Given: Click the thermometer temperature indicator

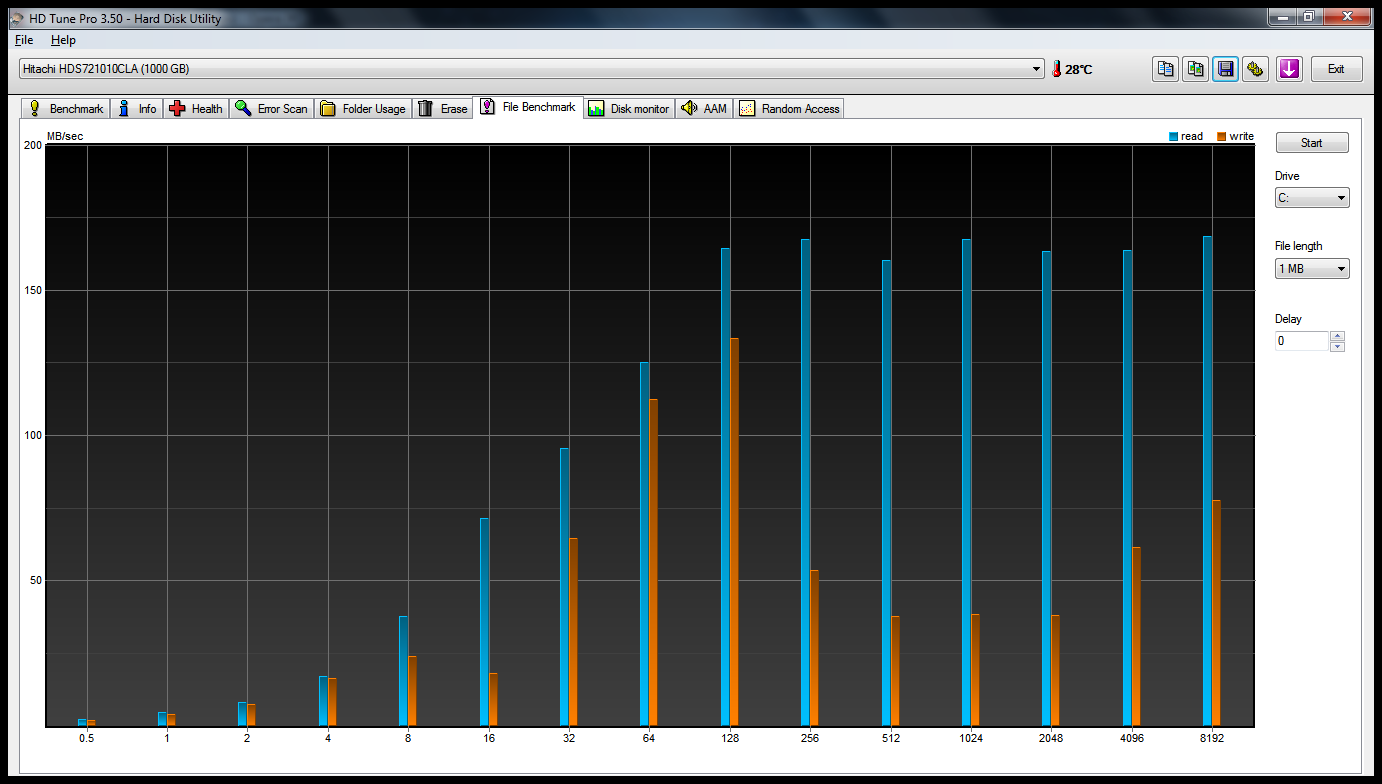Looking at the screenshot, I should click(x=1071, y=69).
